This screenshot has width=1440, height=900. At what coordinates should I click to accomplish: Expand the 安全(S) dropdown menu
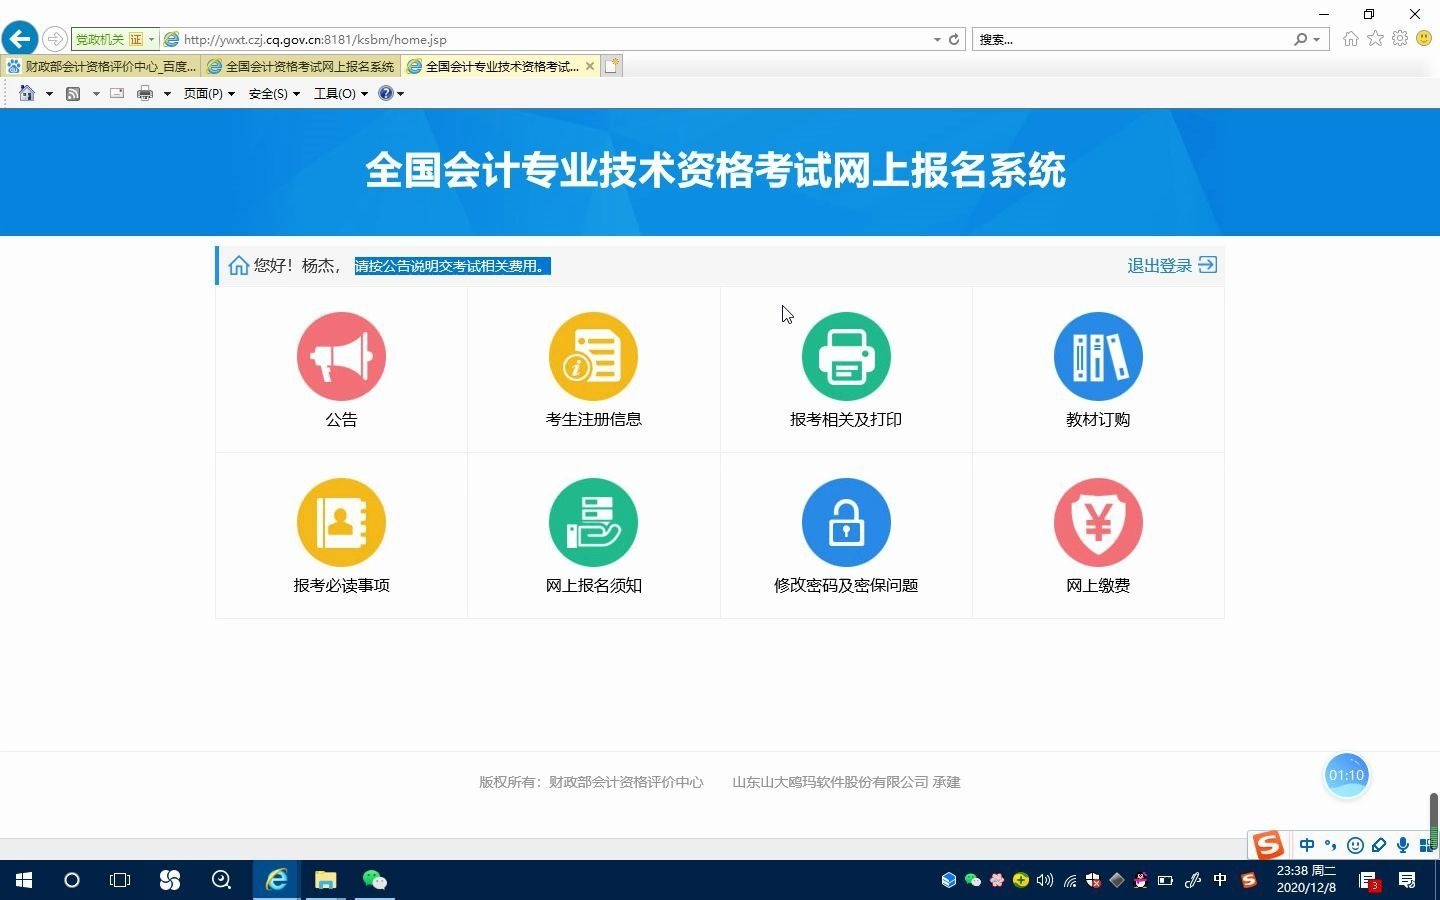[268, 93]
